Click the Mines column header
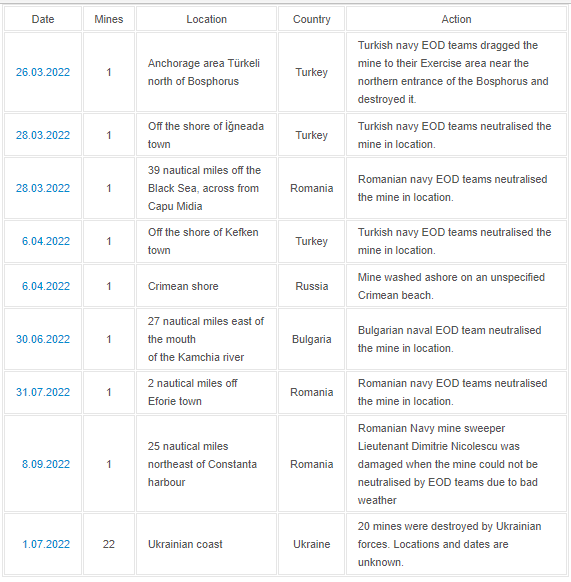The height and width of the screenshot is (582, 571). 109,19
